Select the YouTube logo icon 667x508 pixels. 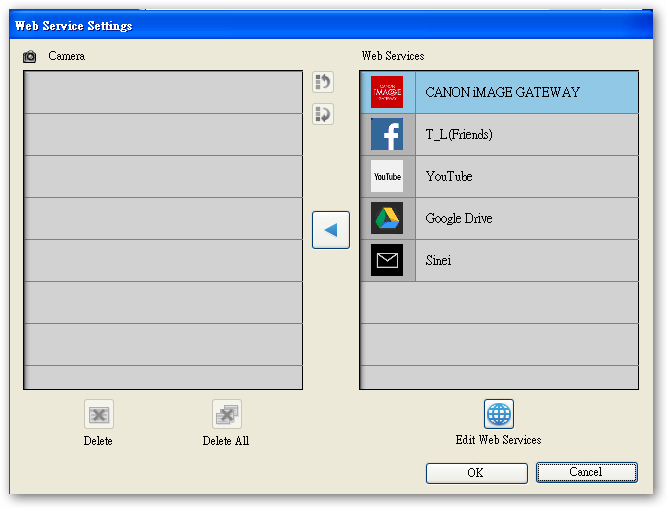pos(387,176)
